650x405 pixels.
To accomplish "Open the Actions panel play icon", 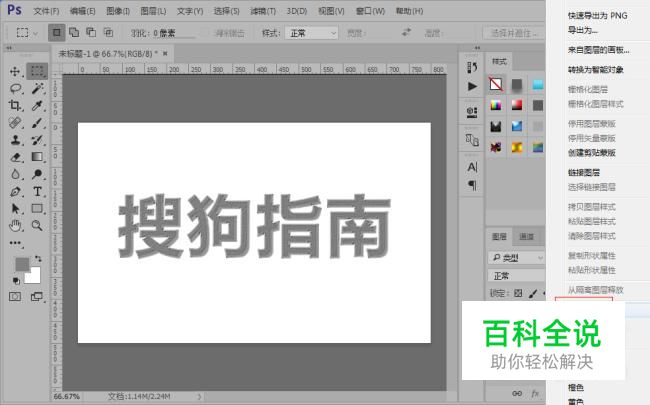I will [472, 86].
